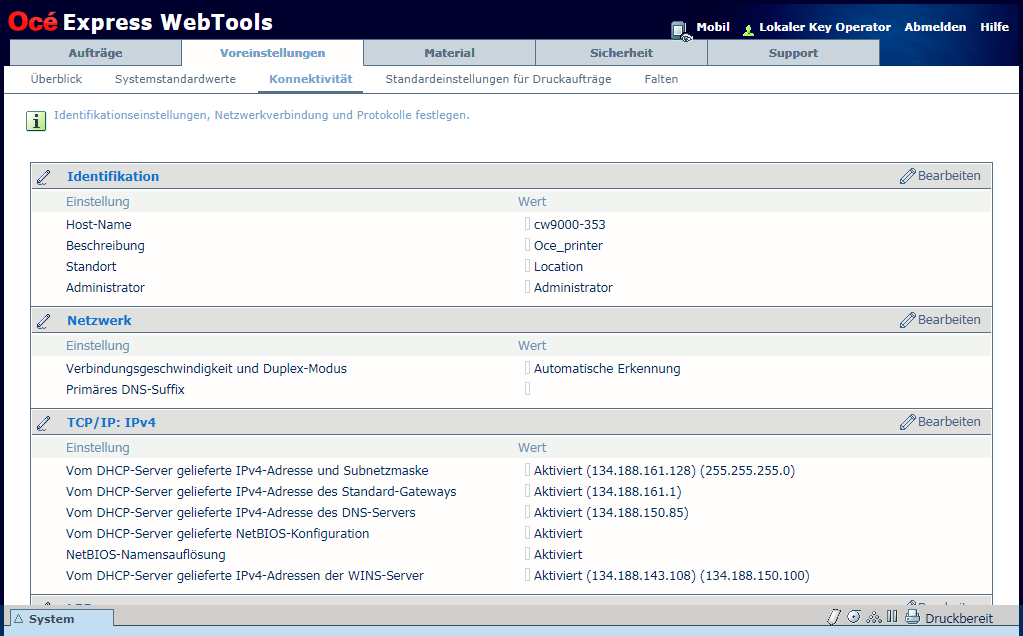Click the media roll icon in status bar
1023x636 pixels.
tap(854, 617)
